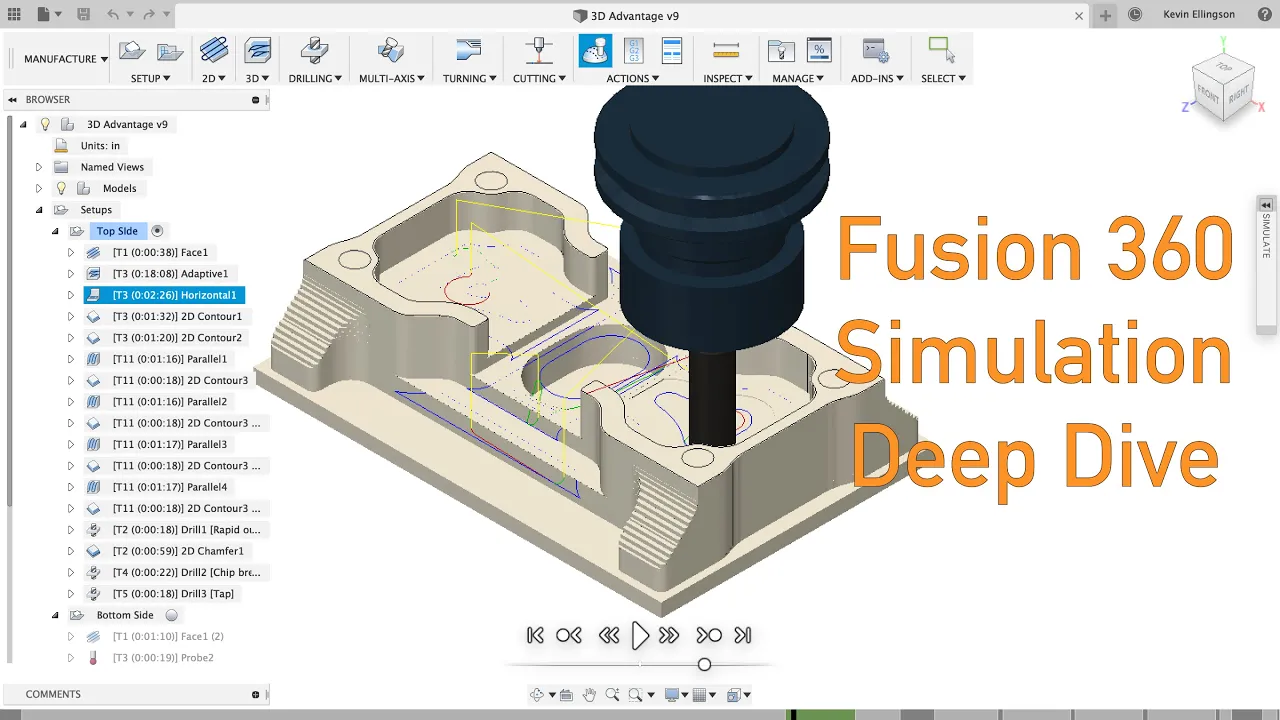Viewport: 1280px width, 720px height.
Task: Open the new tab plus button
Action: click(1105, 15)
